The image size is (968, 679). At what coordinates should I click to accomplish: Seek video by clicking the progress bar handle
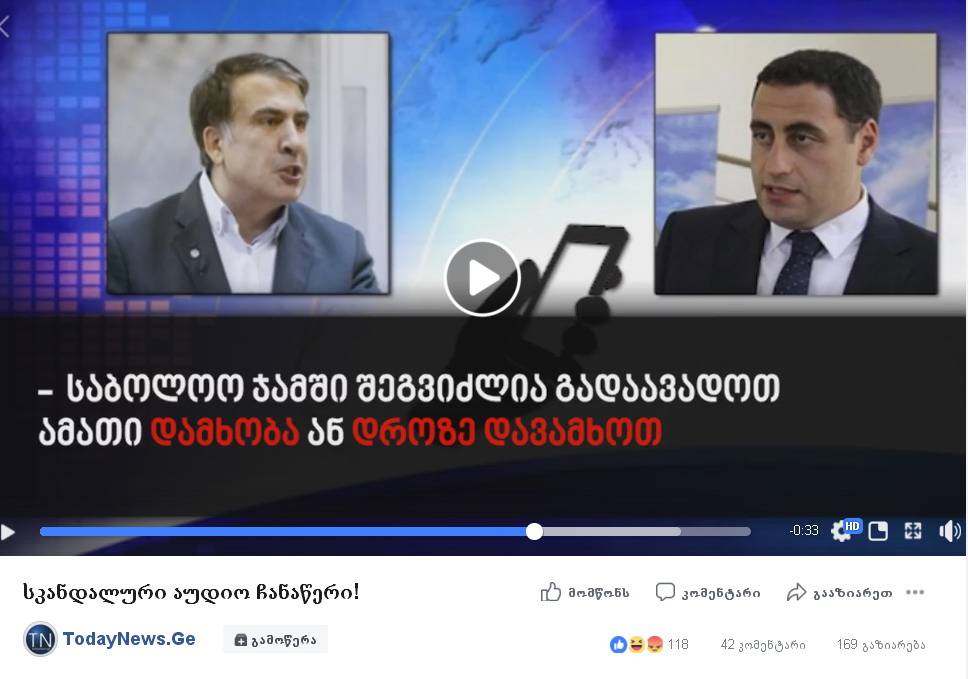click(x=535, y=531)
